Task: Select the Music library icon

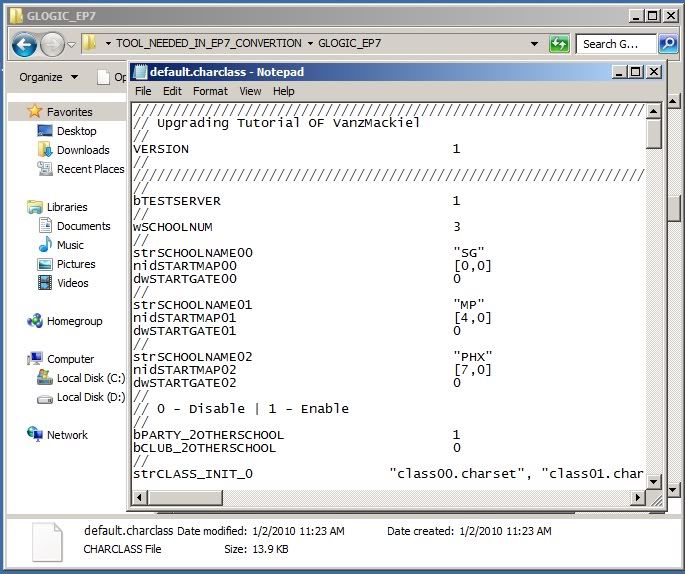Action: point(45,245)
